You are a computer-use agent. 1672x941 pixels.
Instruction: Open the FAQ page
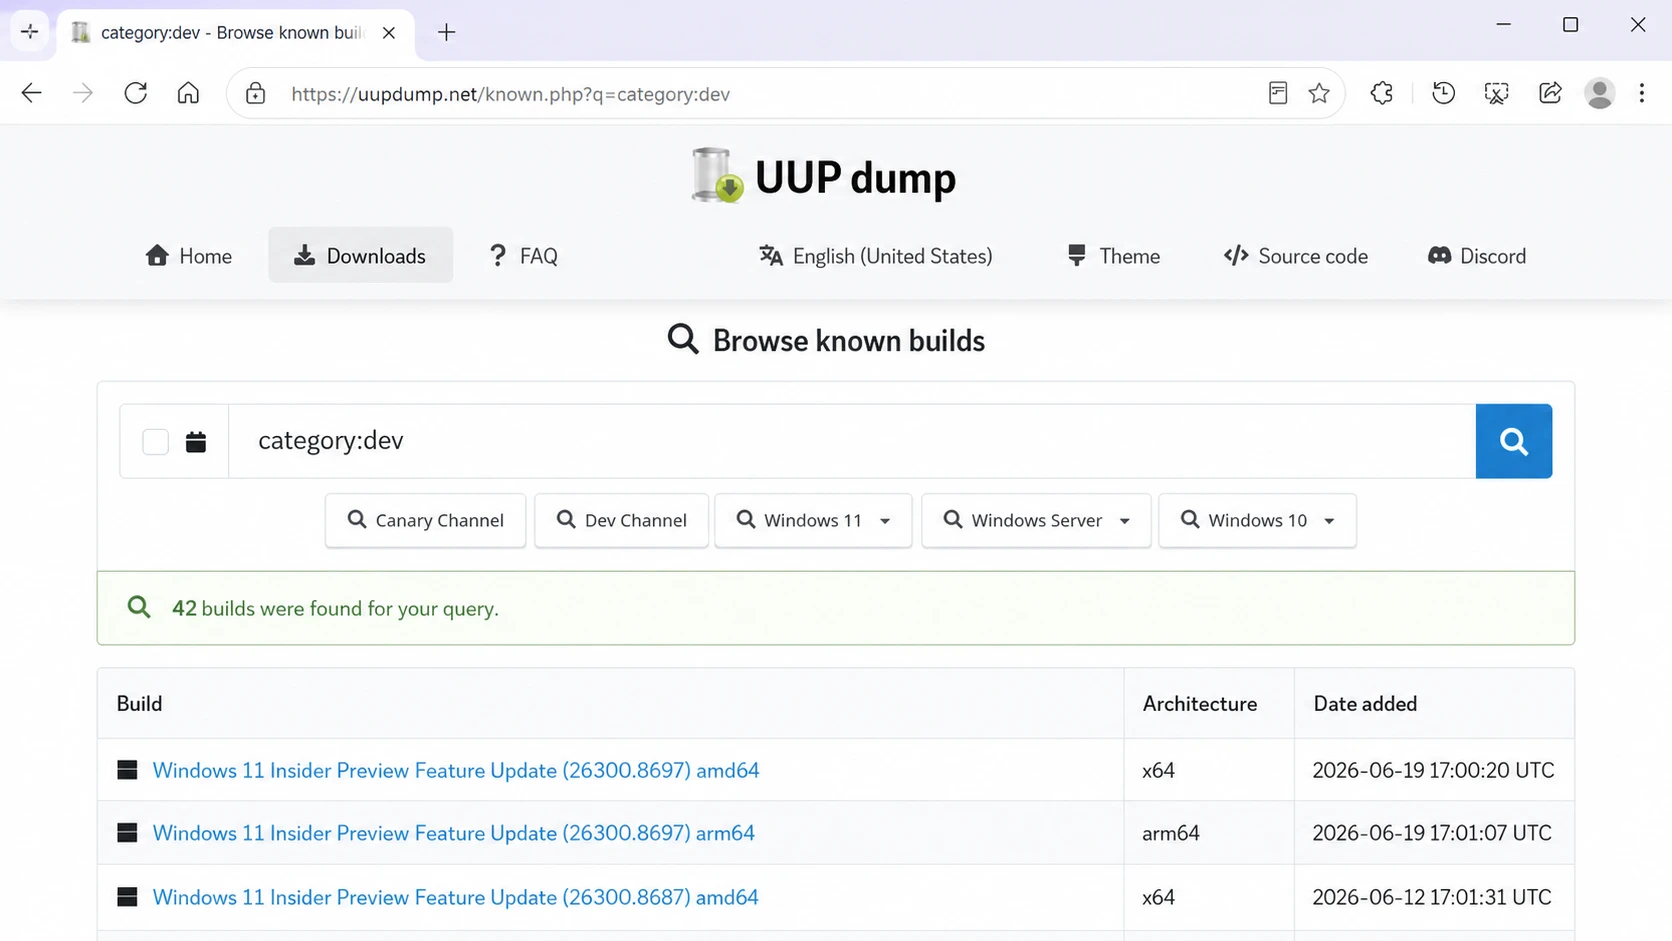pyautogui.click(x=523, y=256)
